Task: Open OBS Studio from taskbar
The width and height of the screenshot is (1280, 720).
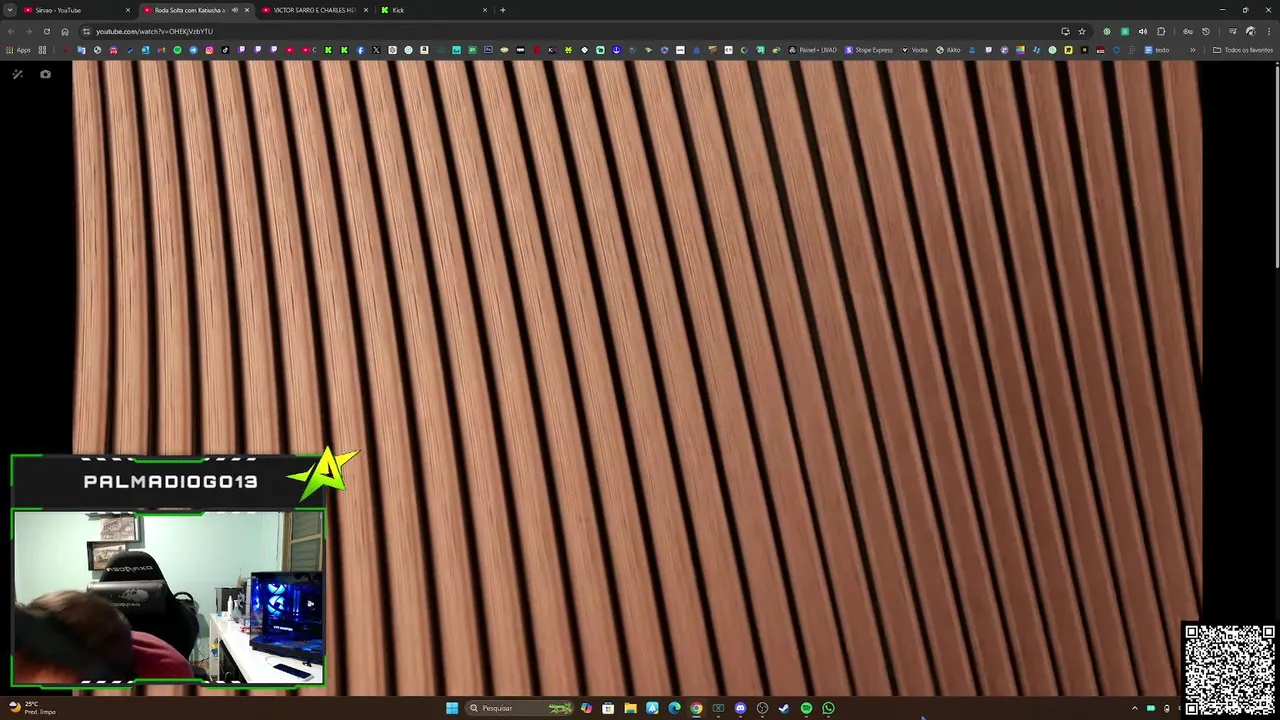Action: [x=762, y=708]
